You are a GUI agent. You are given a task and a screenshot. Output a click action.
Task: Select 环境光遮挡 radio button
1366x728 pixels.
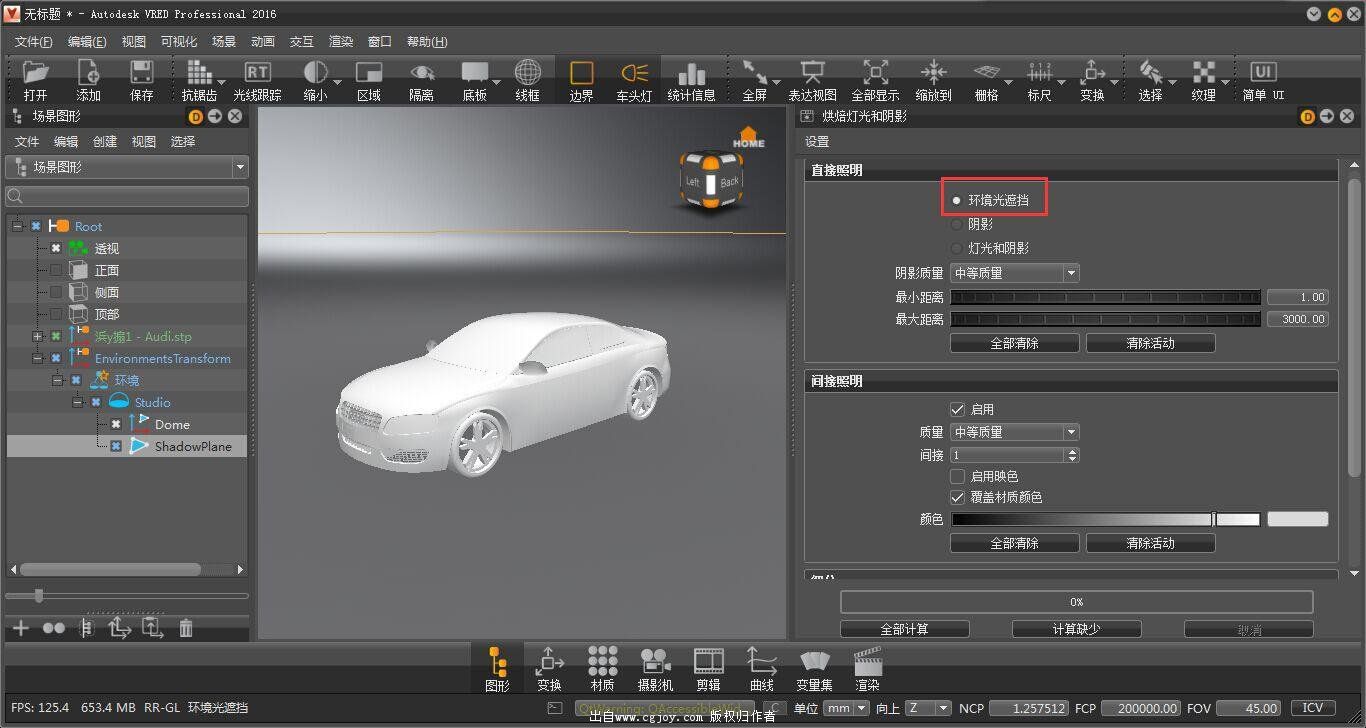pyautogui.click(x=956, y=200)
